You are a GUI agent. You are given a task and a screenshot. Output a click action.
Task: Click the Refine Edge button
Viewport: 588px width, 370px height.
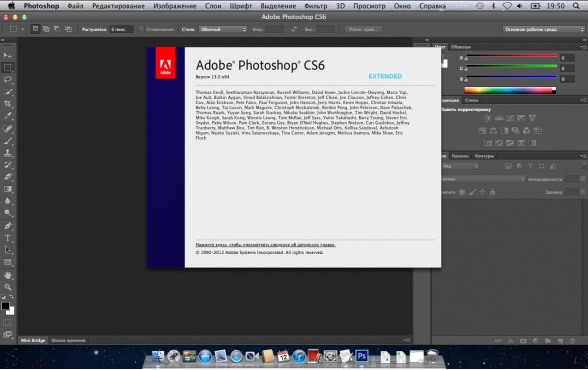[x=363, y=29]
